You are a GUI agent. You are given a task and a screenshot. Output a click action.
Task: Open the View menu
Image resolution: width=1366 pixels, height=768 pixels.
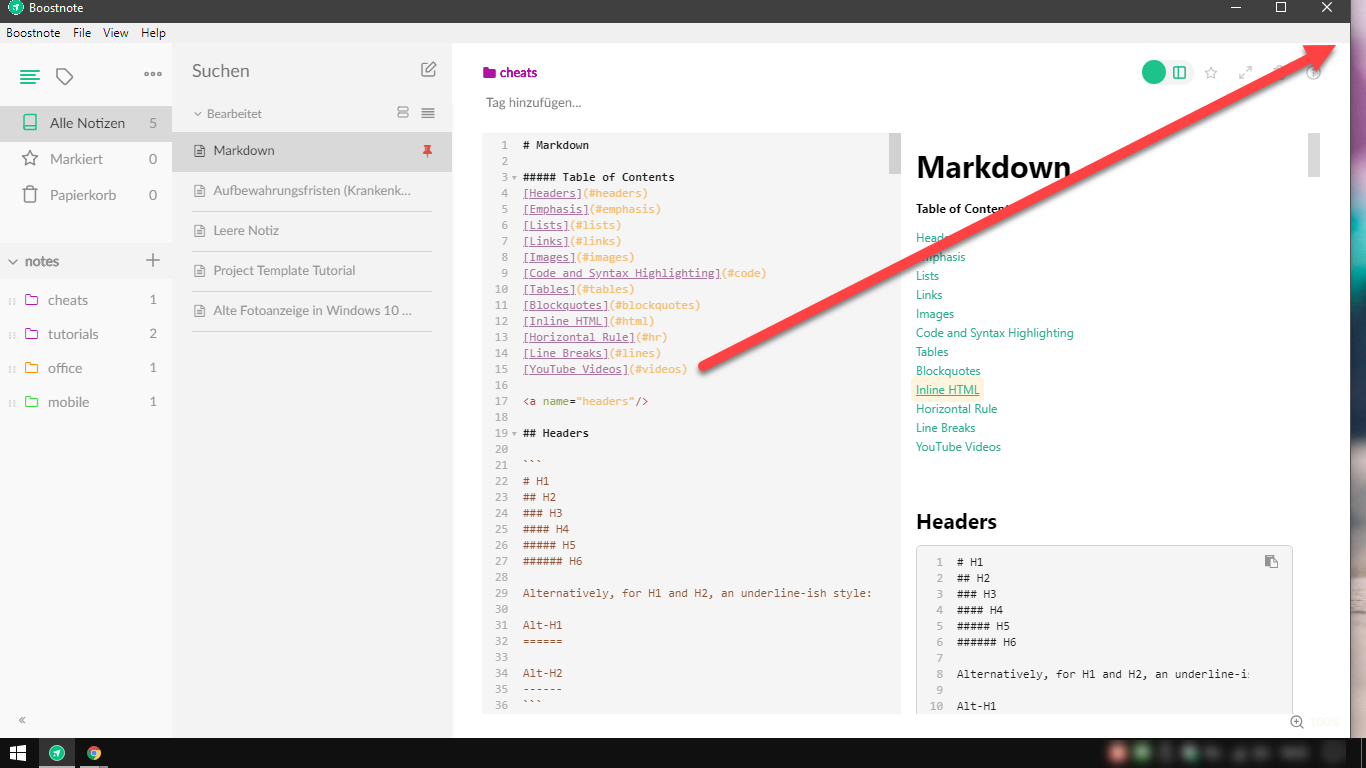pos(115,32)
